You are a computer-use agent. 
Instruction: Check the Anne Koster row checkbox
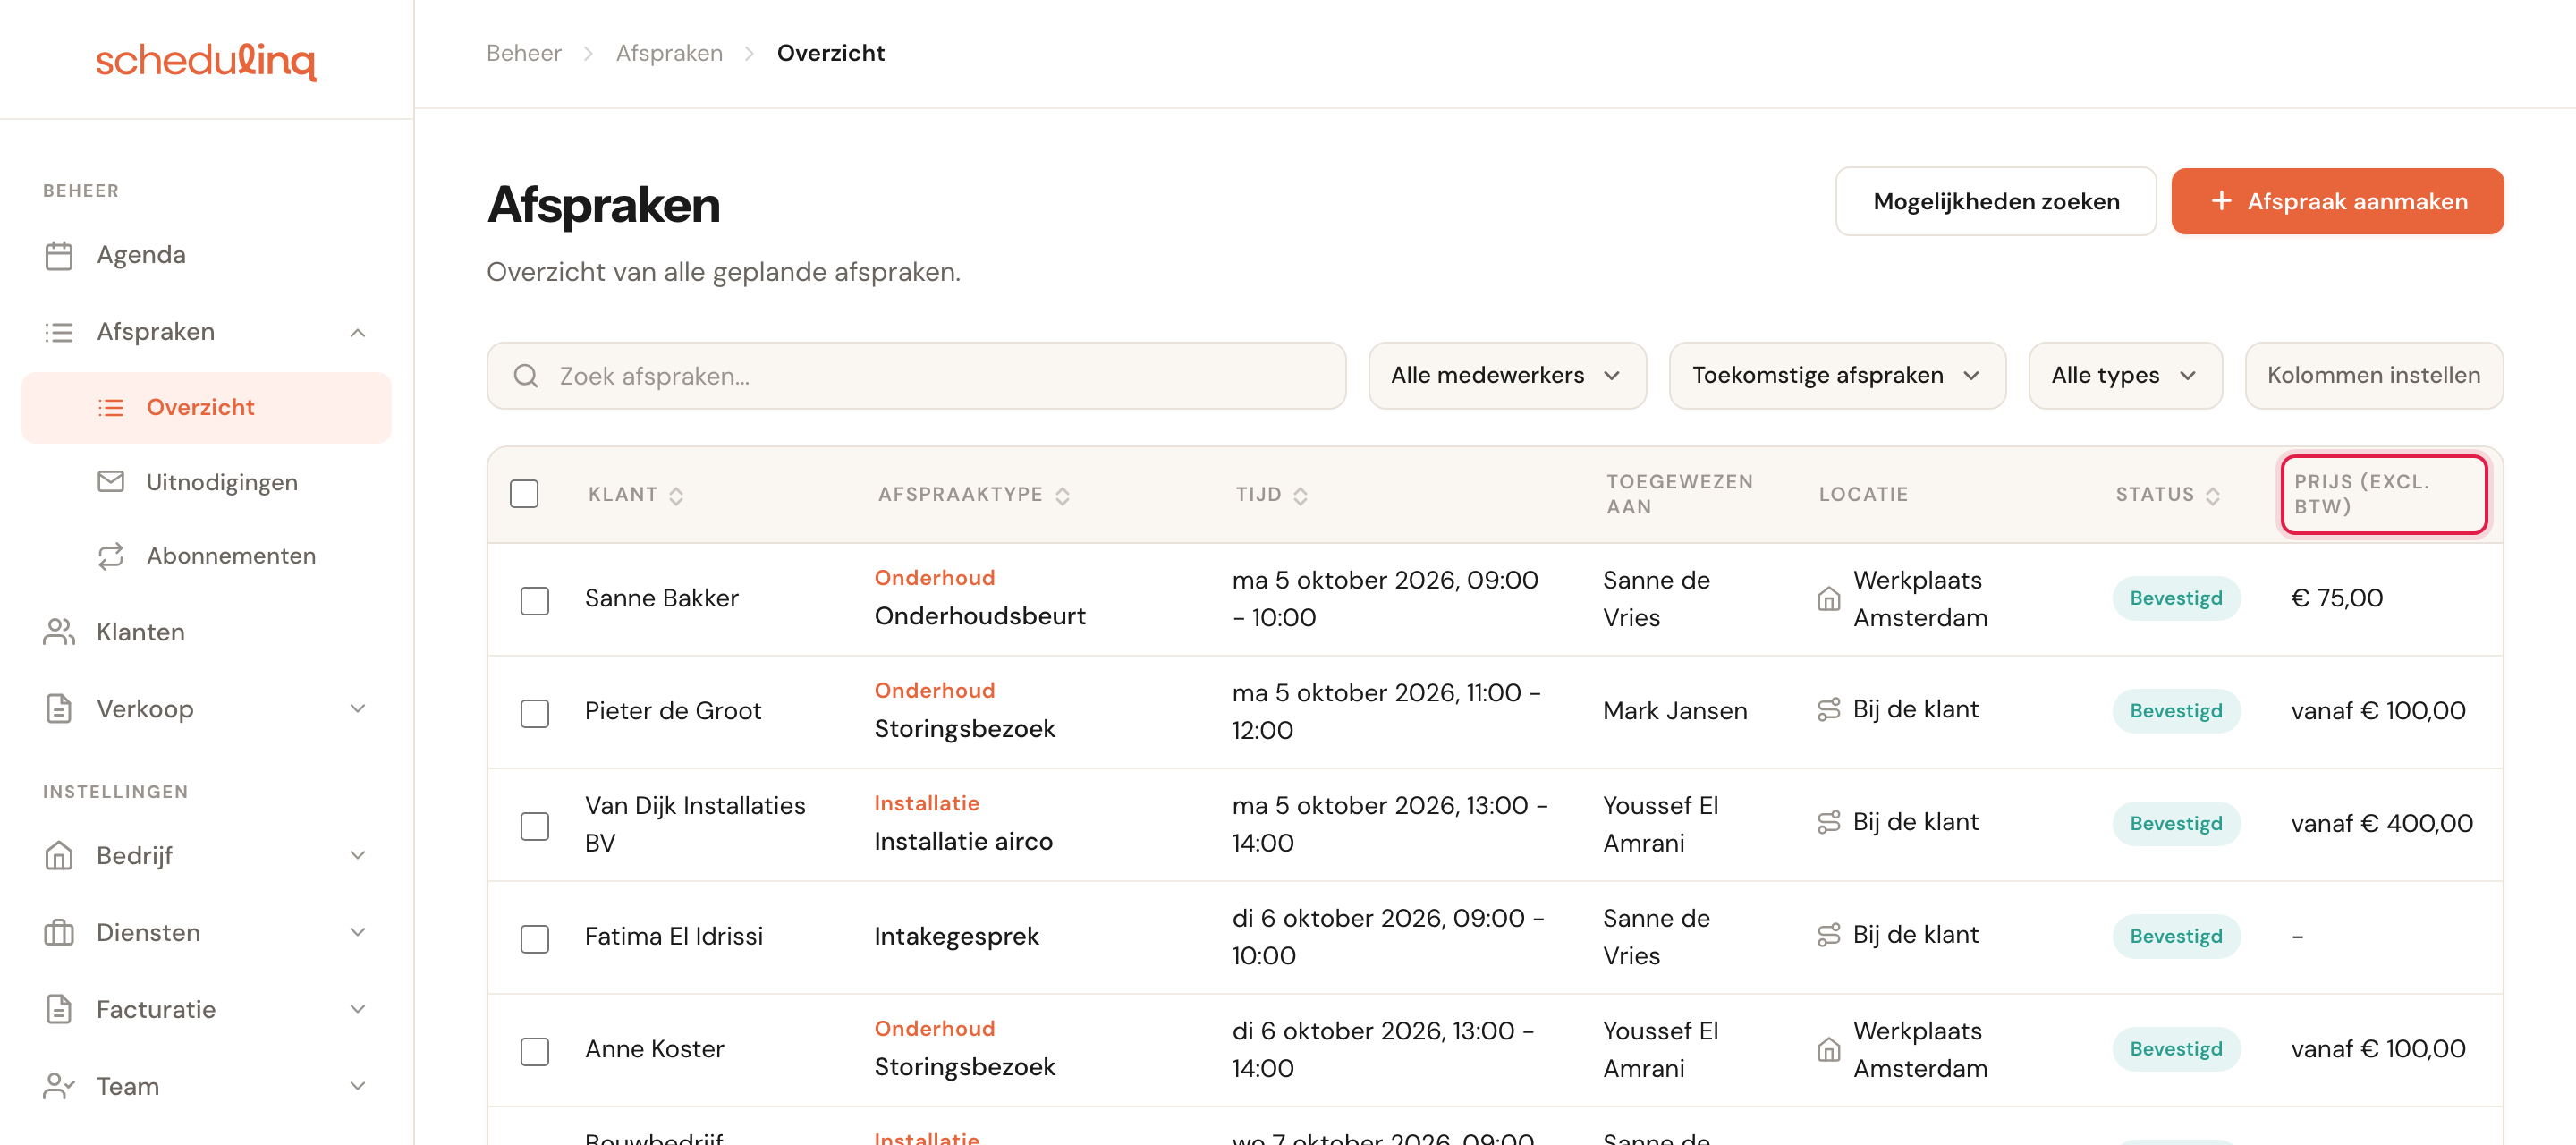click(535, 1052)
